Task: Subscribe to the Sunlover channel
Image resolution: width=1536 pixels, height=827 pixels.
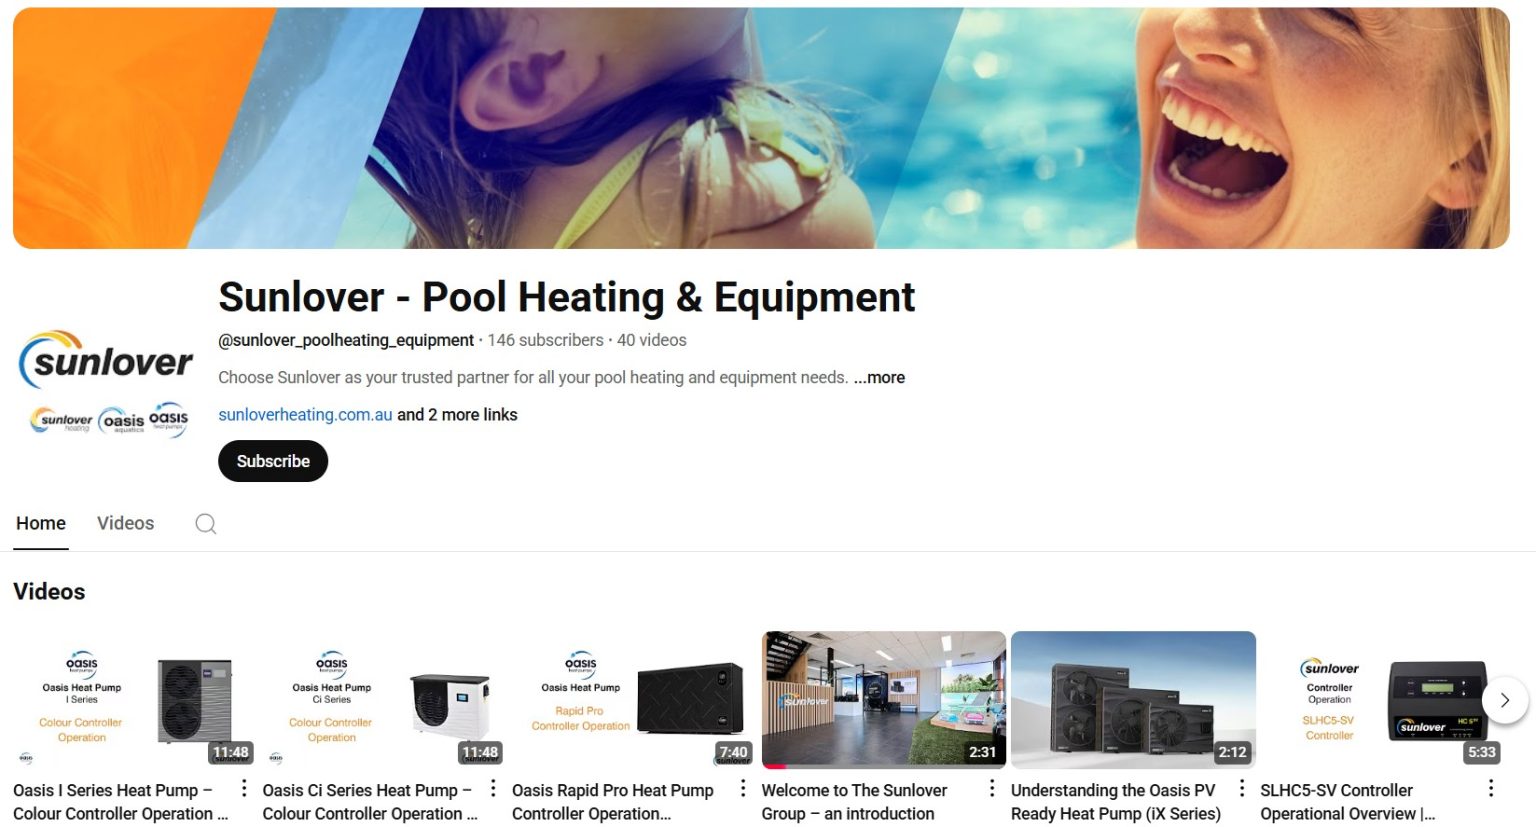Action: (273, 461)
